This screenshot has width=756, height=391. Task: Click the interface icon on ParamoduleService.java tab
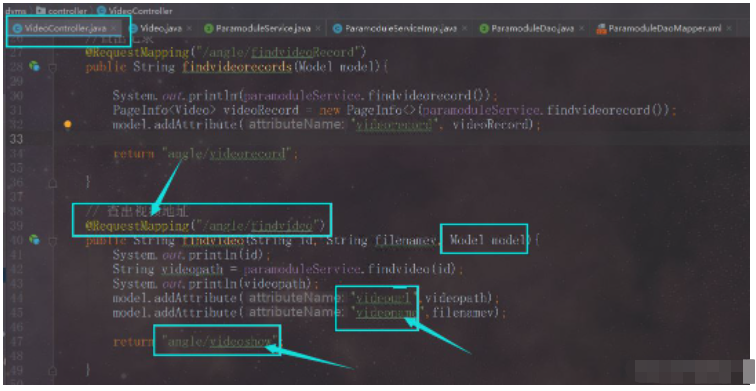pyautogui.click(x=208, y=28)
